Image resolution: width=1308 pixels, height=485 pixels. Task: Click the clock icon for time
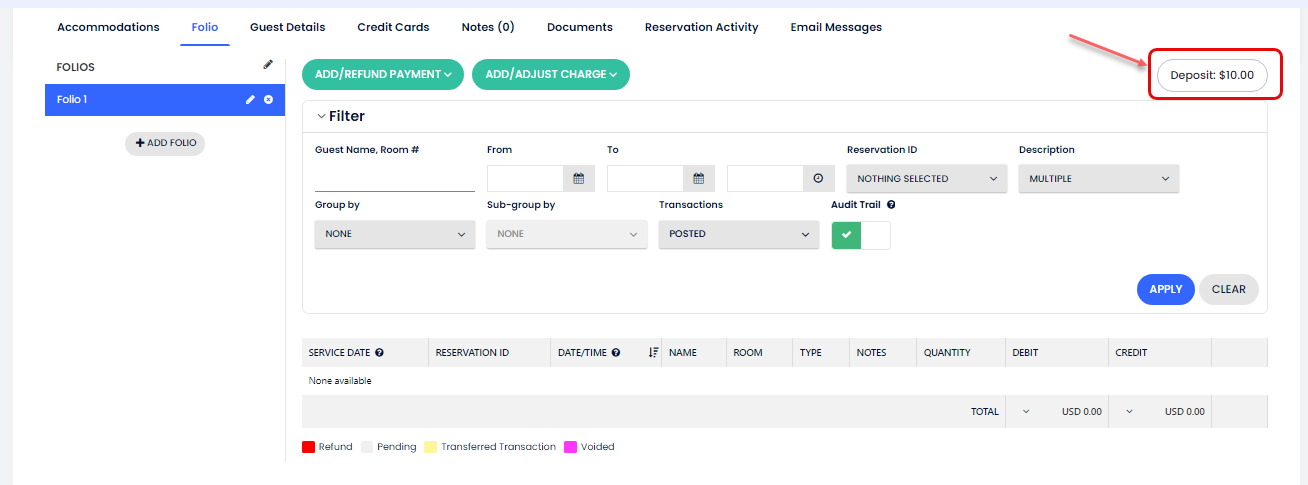click(818, 179)
